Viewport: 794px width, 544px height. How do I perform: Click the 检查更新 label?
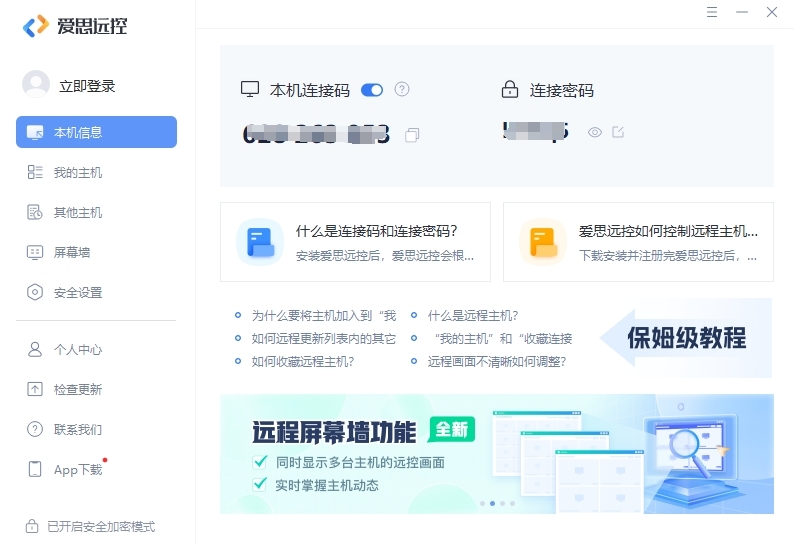(78, 389)
